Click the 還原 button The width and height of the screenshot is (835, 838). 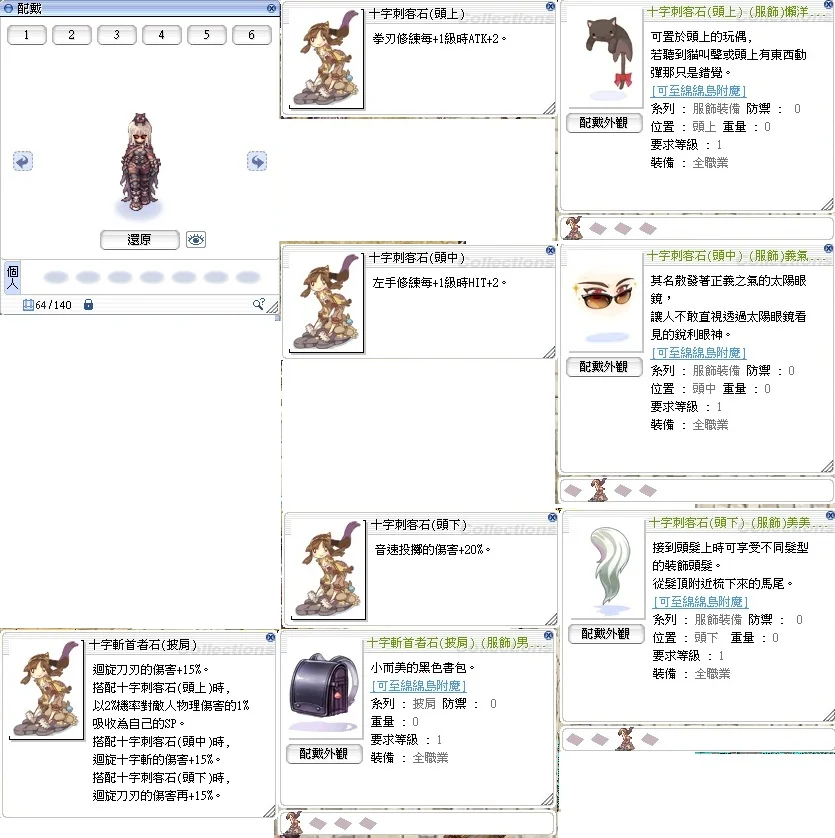[140, 239]
